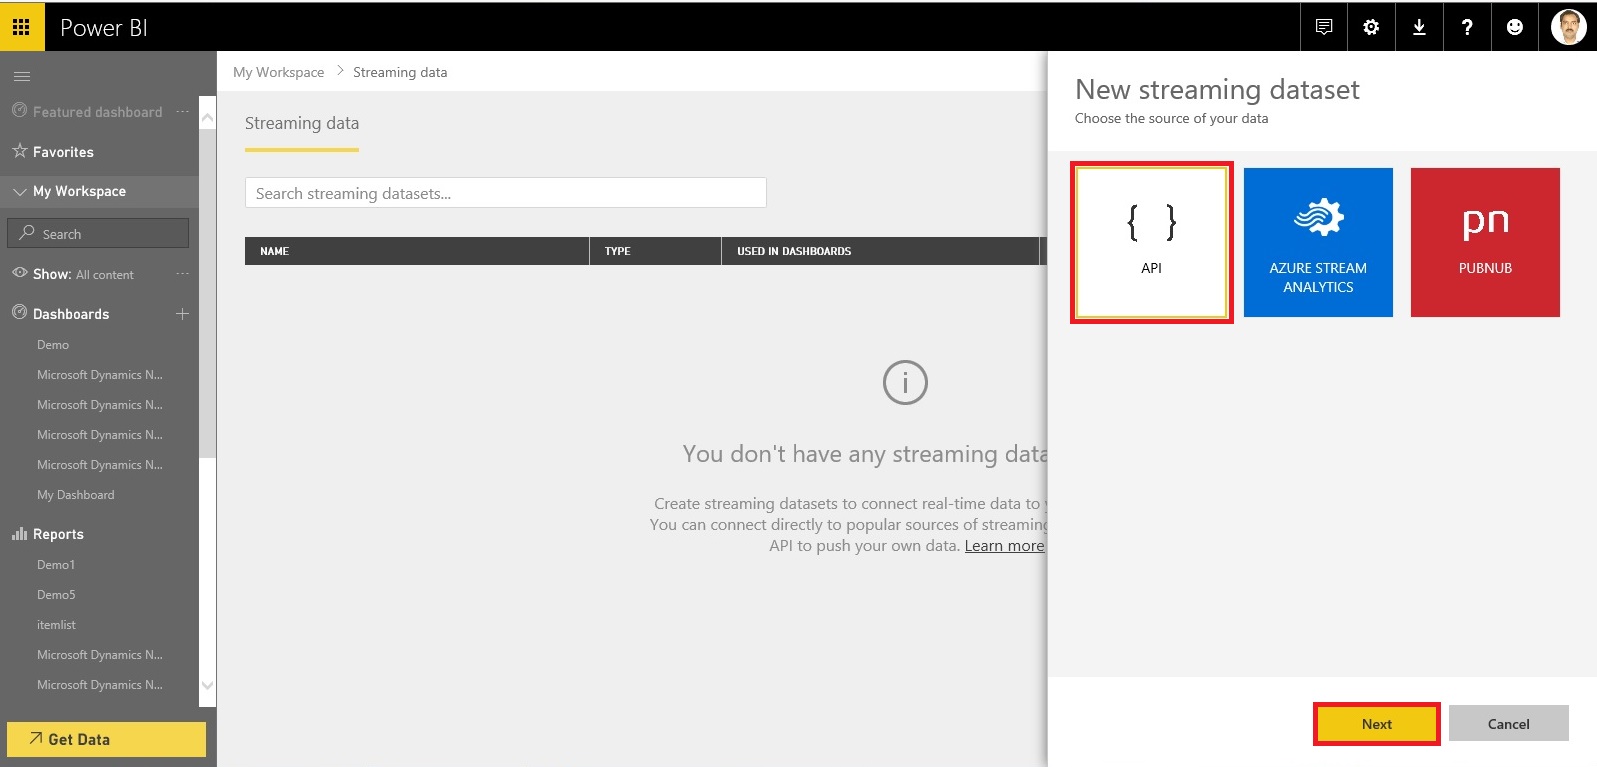Open the Demo5 report
Screen dimensions: 1597x767
pyautogui.click(x=56, y=595)
